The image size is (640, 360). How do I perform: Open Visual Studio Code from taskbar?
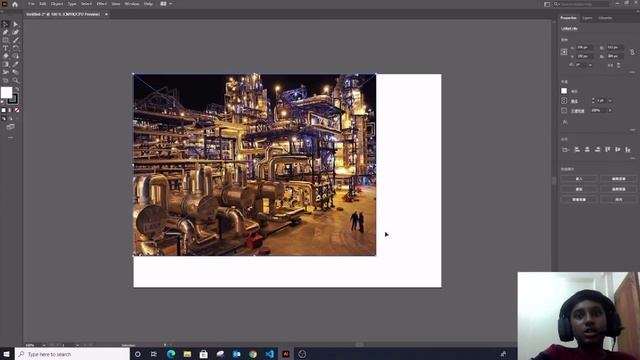[269, 354]
